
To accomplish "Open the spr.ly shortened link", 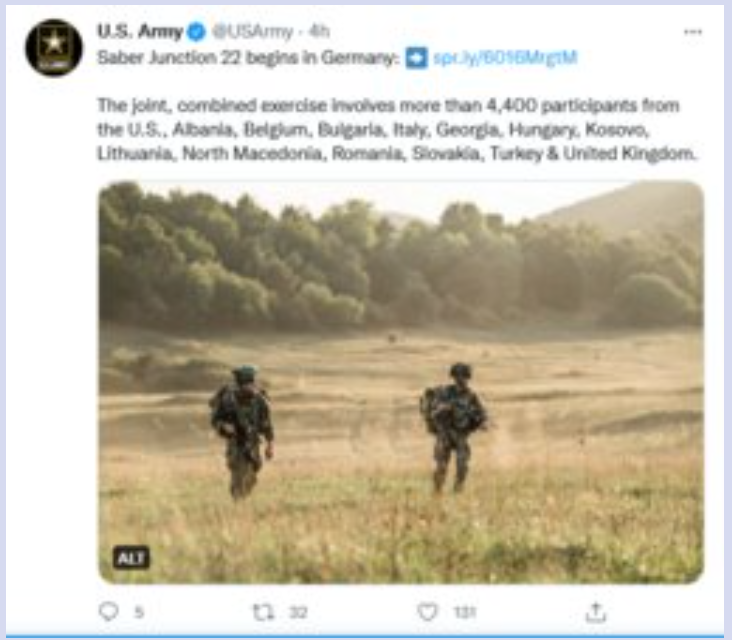I will point(505,57).
